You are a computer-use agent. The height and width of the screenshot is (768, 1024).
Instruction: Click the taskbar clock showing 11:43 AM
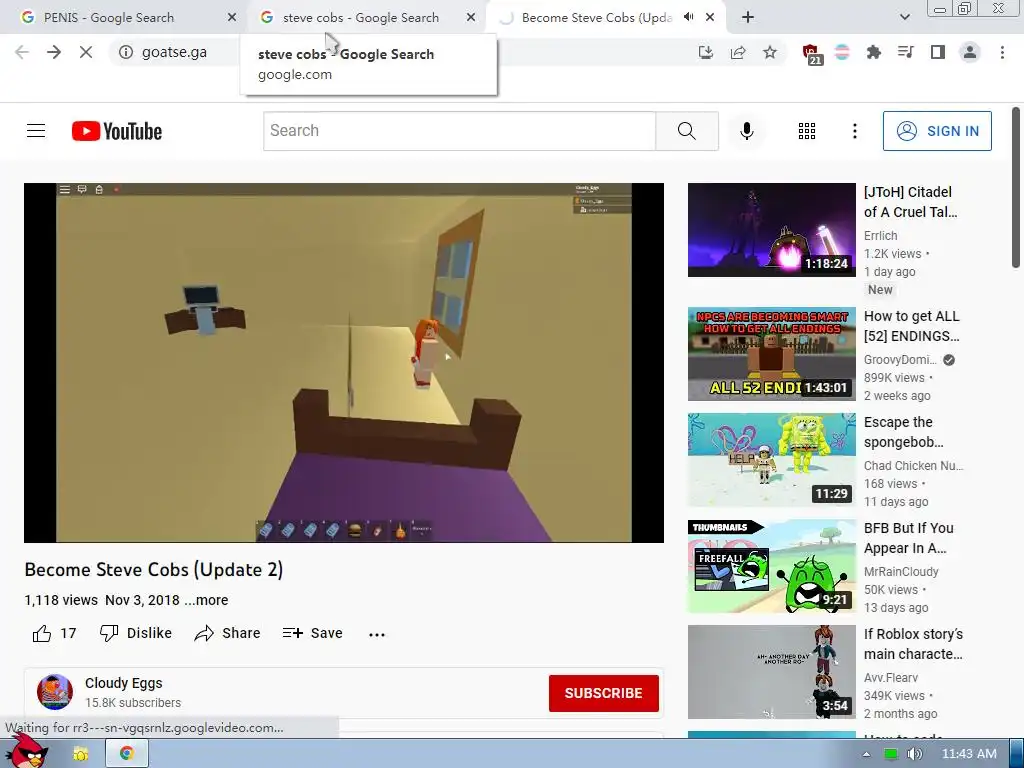point(968,754)
